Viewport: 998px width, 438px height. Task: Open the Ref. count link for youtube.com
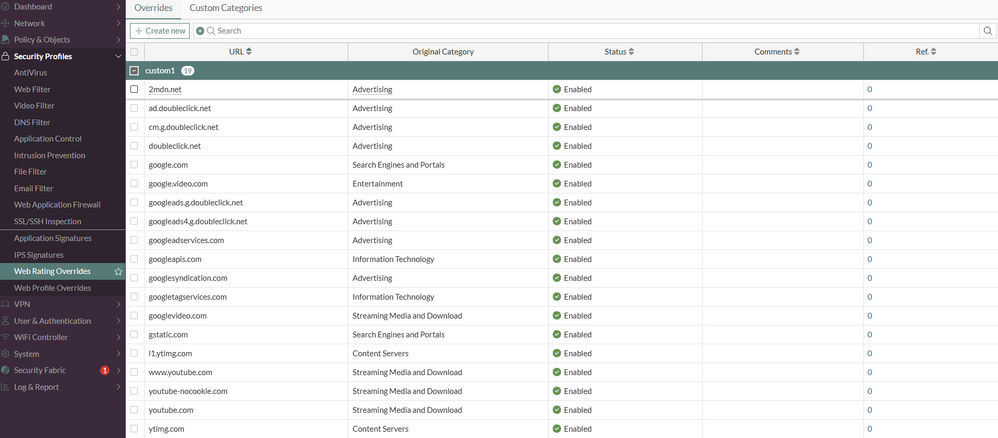tap(869, 410)
